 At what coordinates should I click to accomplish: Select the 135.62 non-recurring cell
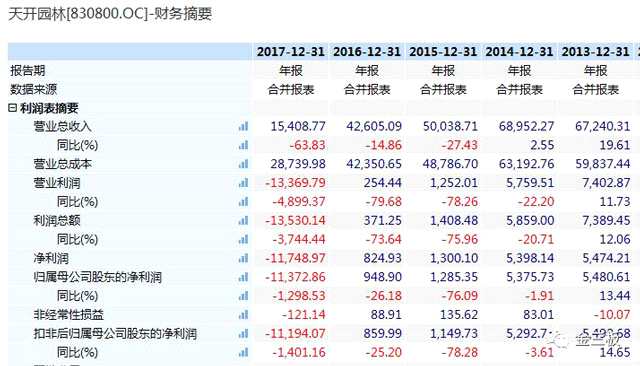point(459,315)
